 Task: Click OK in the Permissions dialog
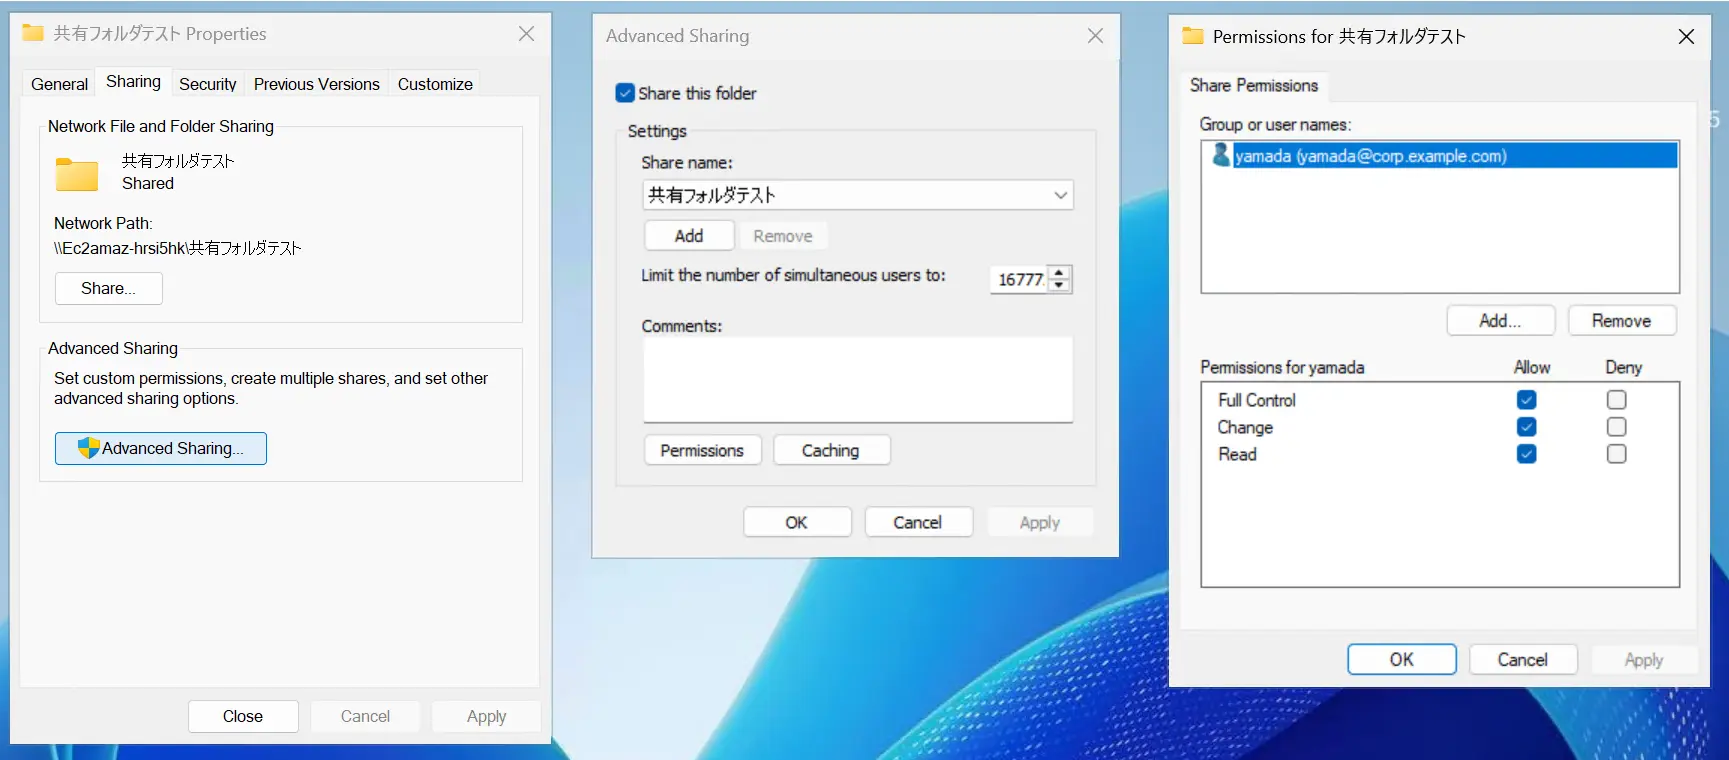click(x=1402, y=660)
